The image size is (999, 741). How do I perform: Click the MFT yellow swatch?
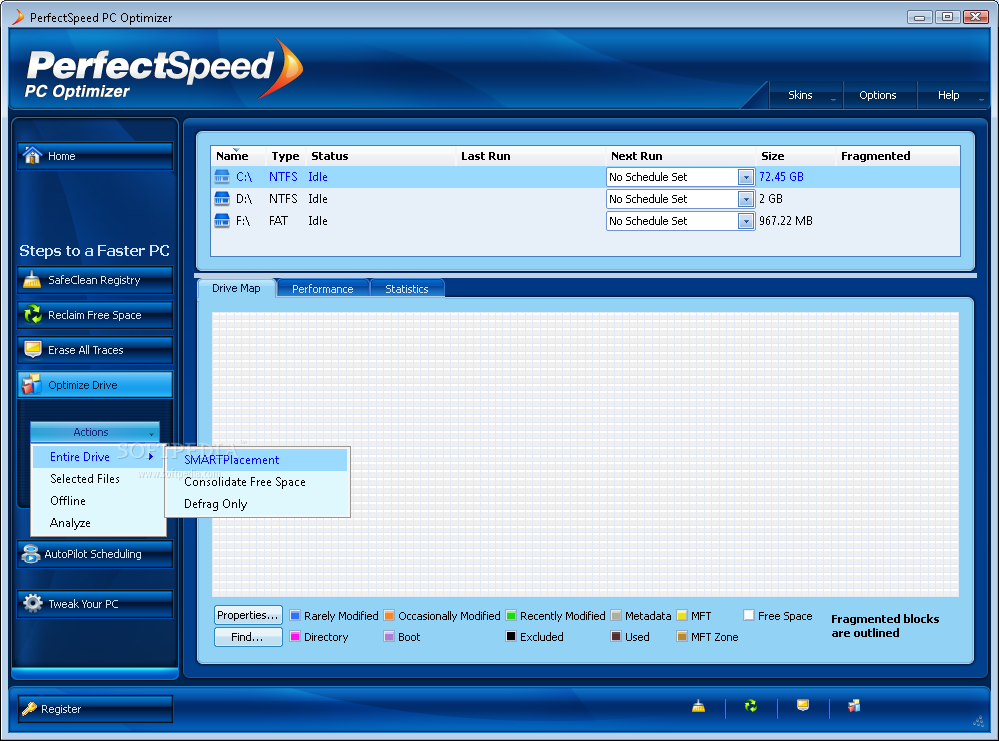[x=682, y=615]
